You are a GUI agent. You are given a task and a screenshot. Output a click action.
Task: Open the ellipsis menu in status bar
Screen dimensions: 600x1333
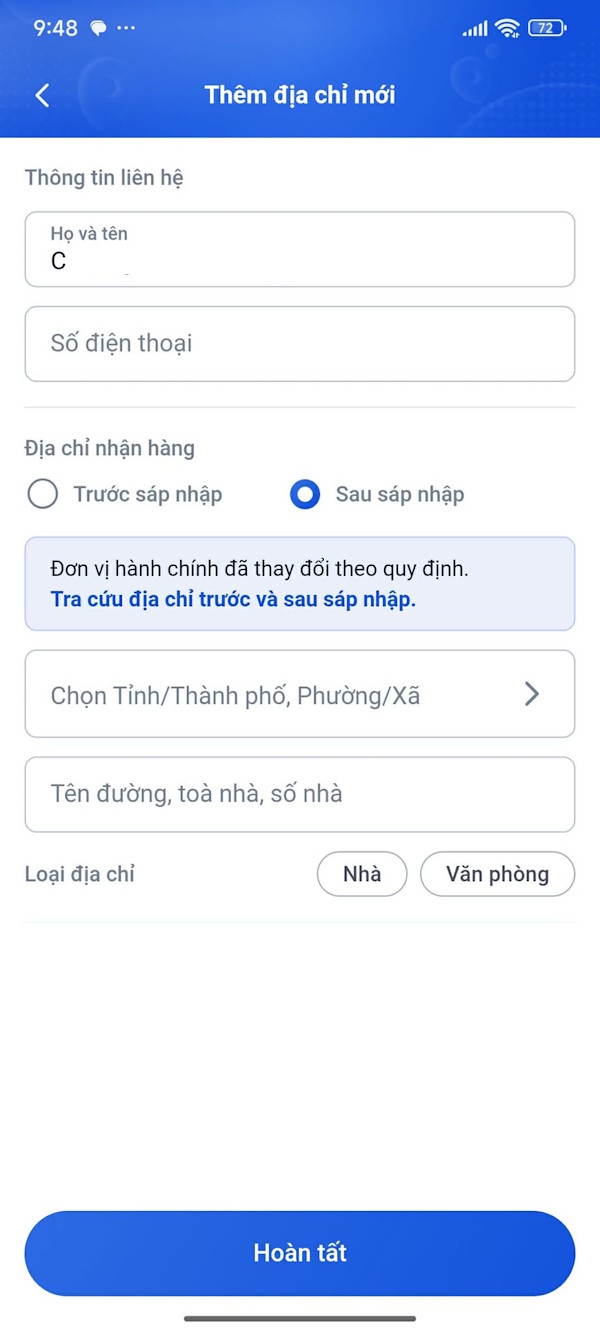click(x=124, y=27)
